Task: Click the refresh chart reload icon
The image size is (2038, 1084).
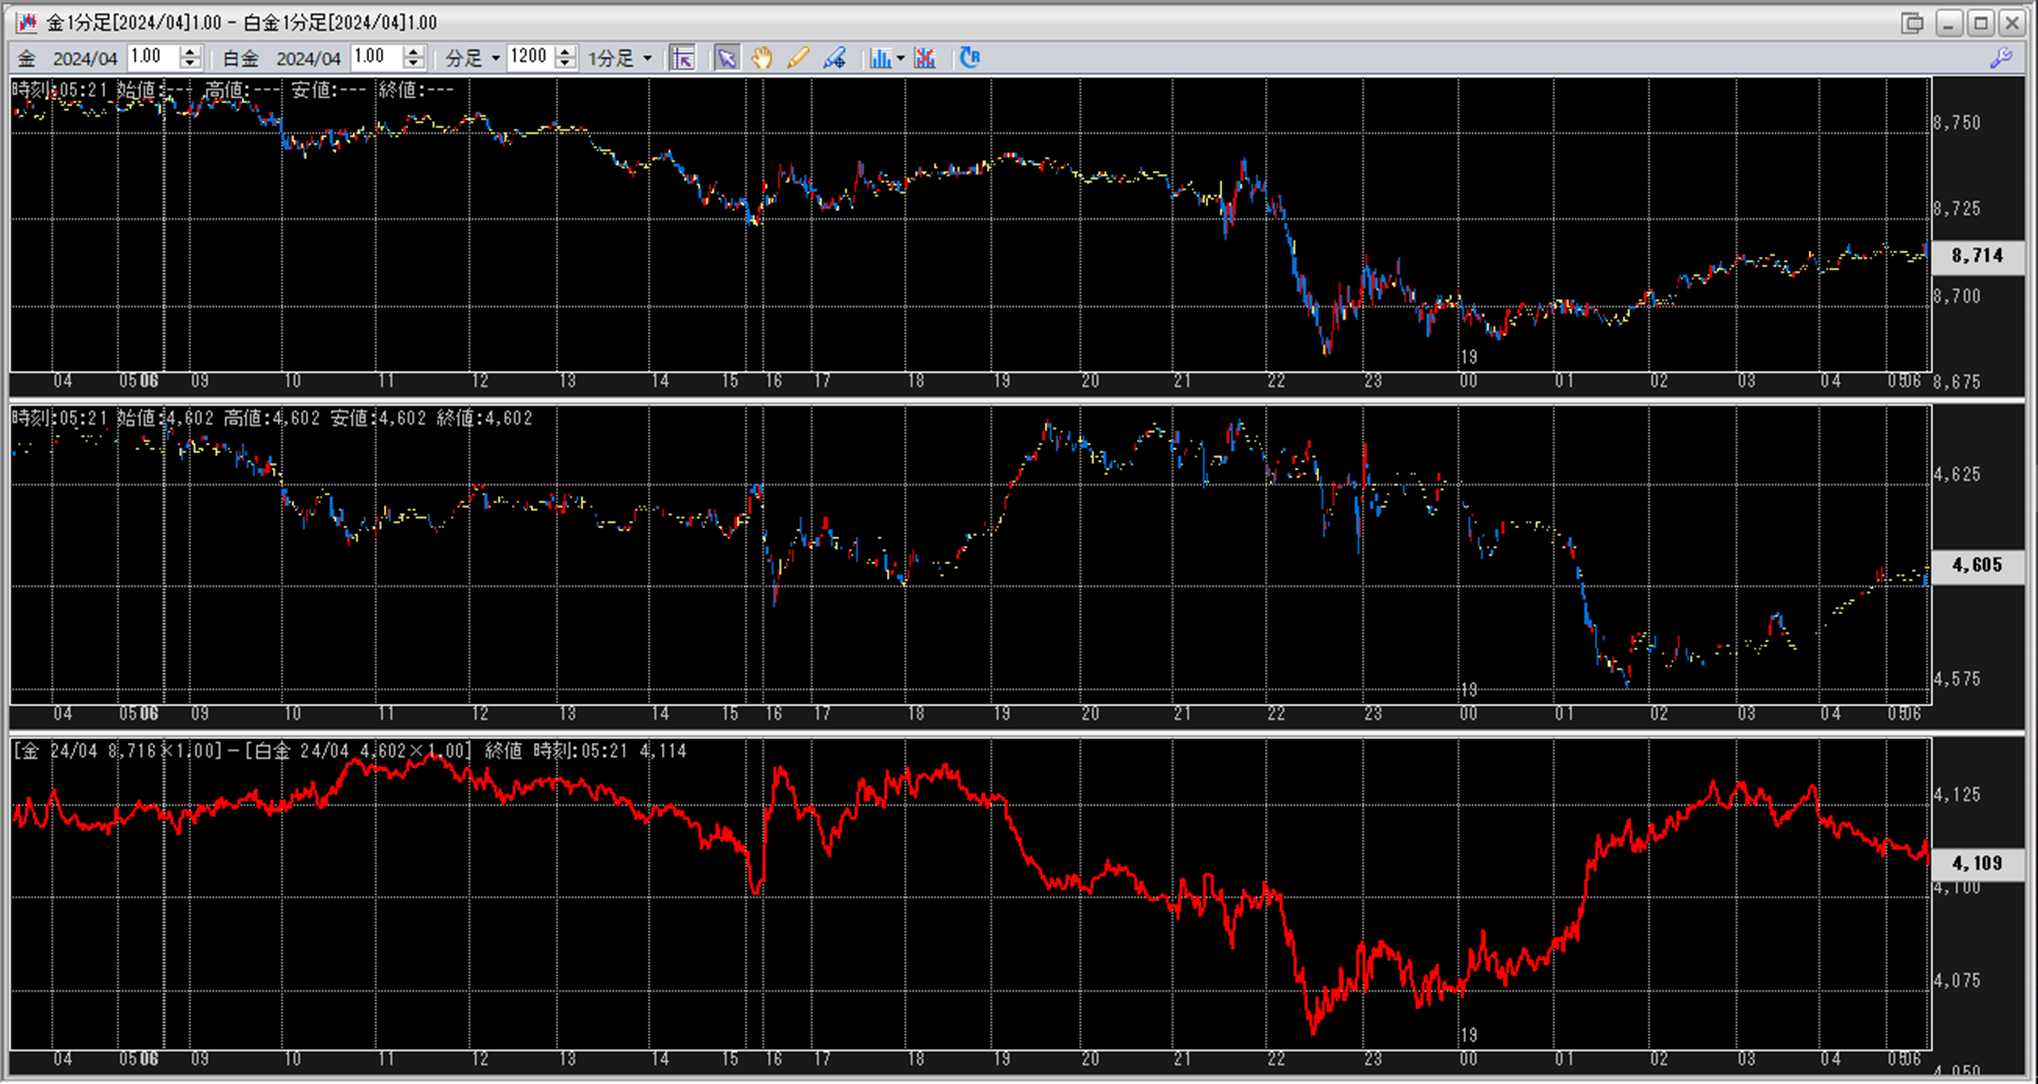Action: click(969, 58)
